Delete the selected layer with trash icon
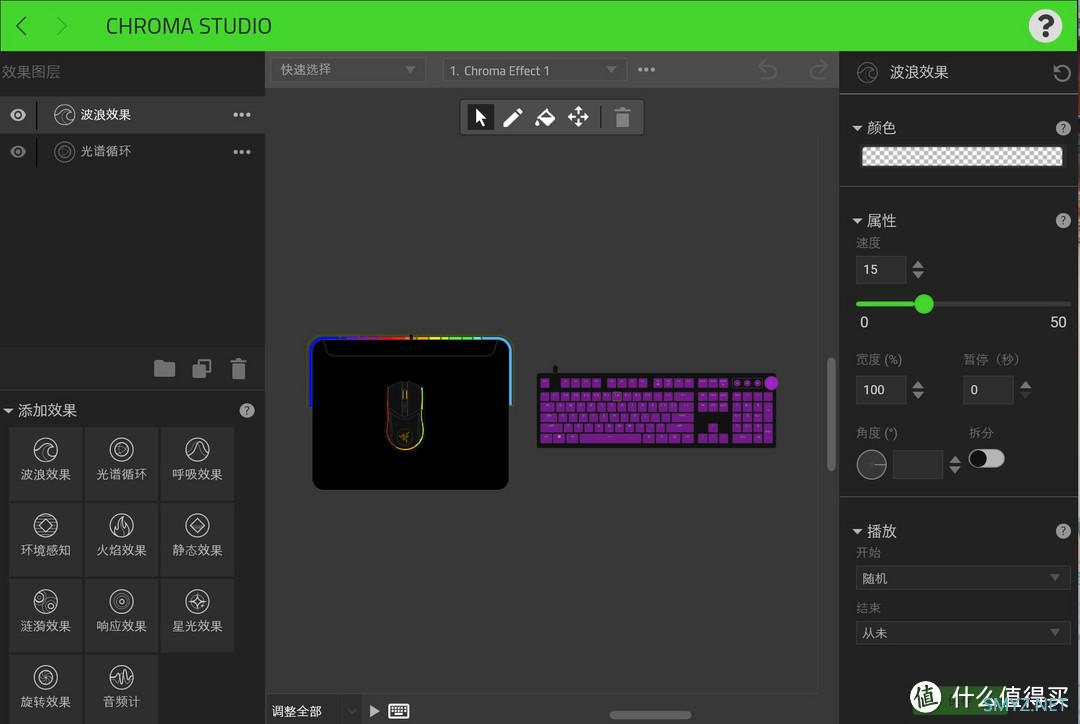 238,369
